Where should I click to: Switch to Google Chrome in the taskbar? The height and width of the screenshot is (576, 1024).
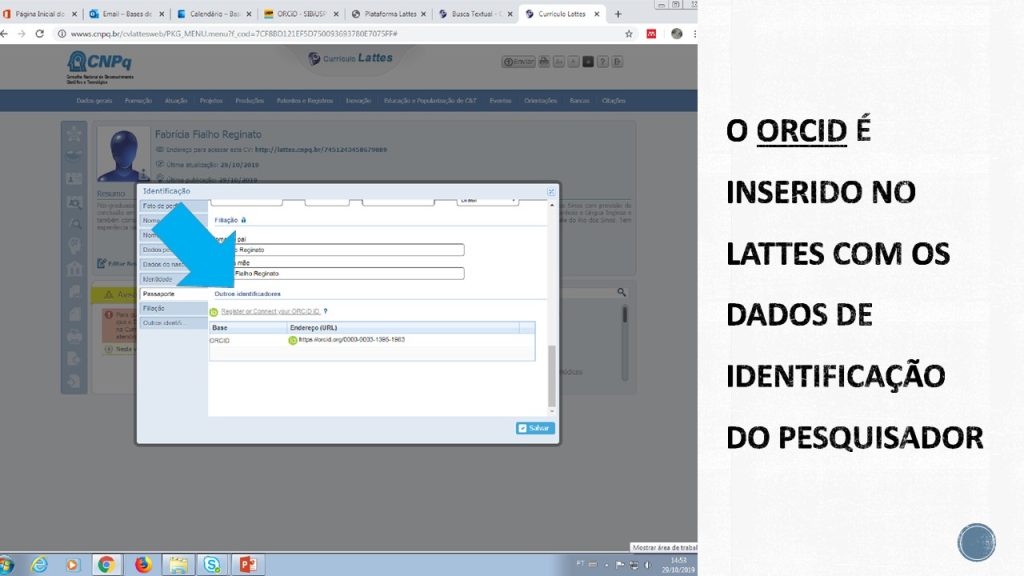click(106, 564)
